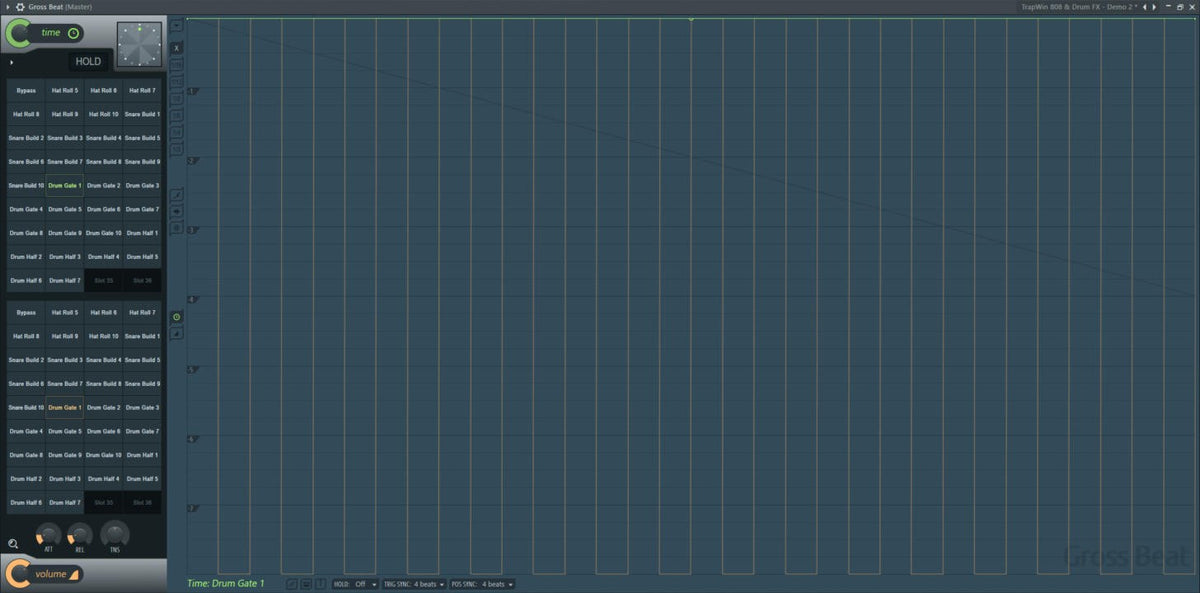The height and width of the screenshot is (593, 1200).
Task: Toggle the HOLD button
Action: coord(88,62)
